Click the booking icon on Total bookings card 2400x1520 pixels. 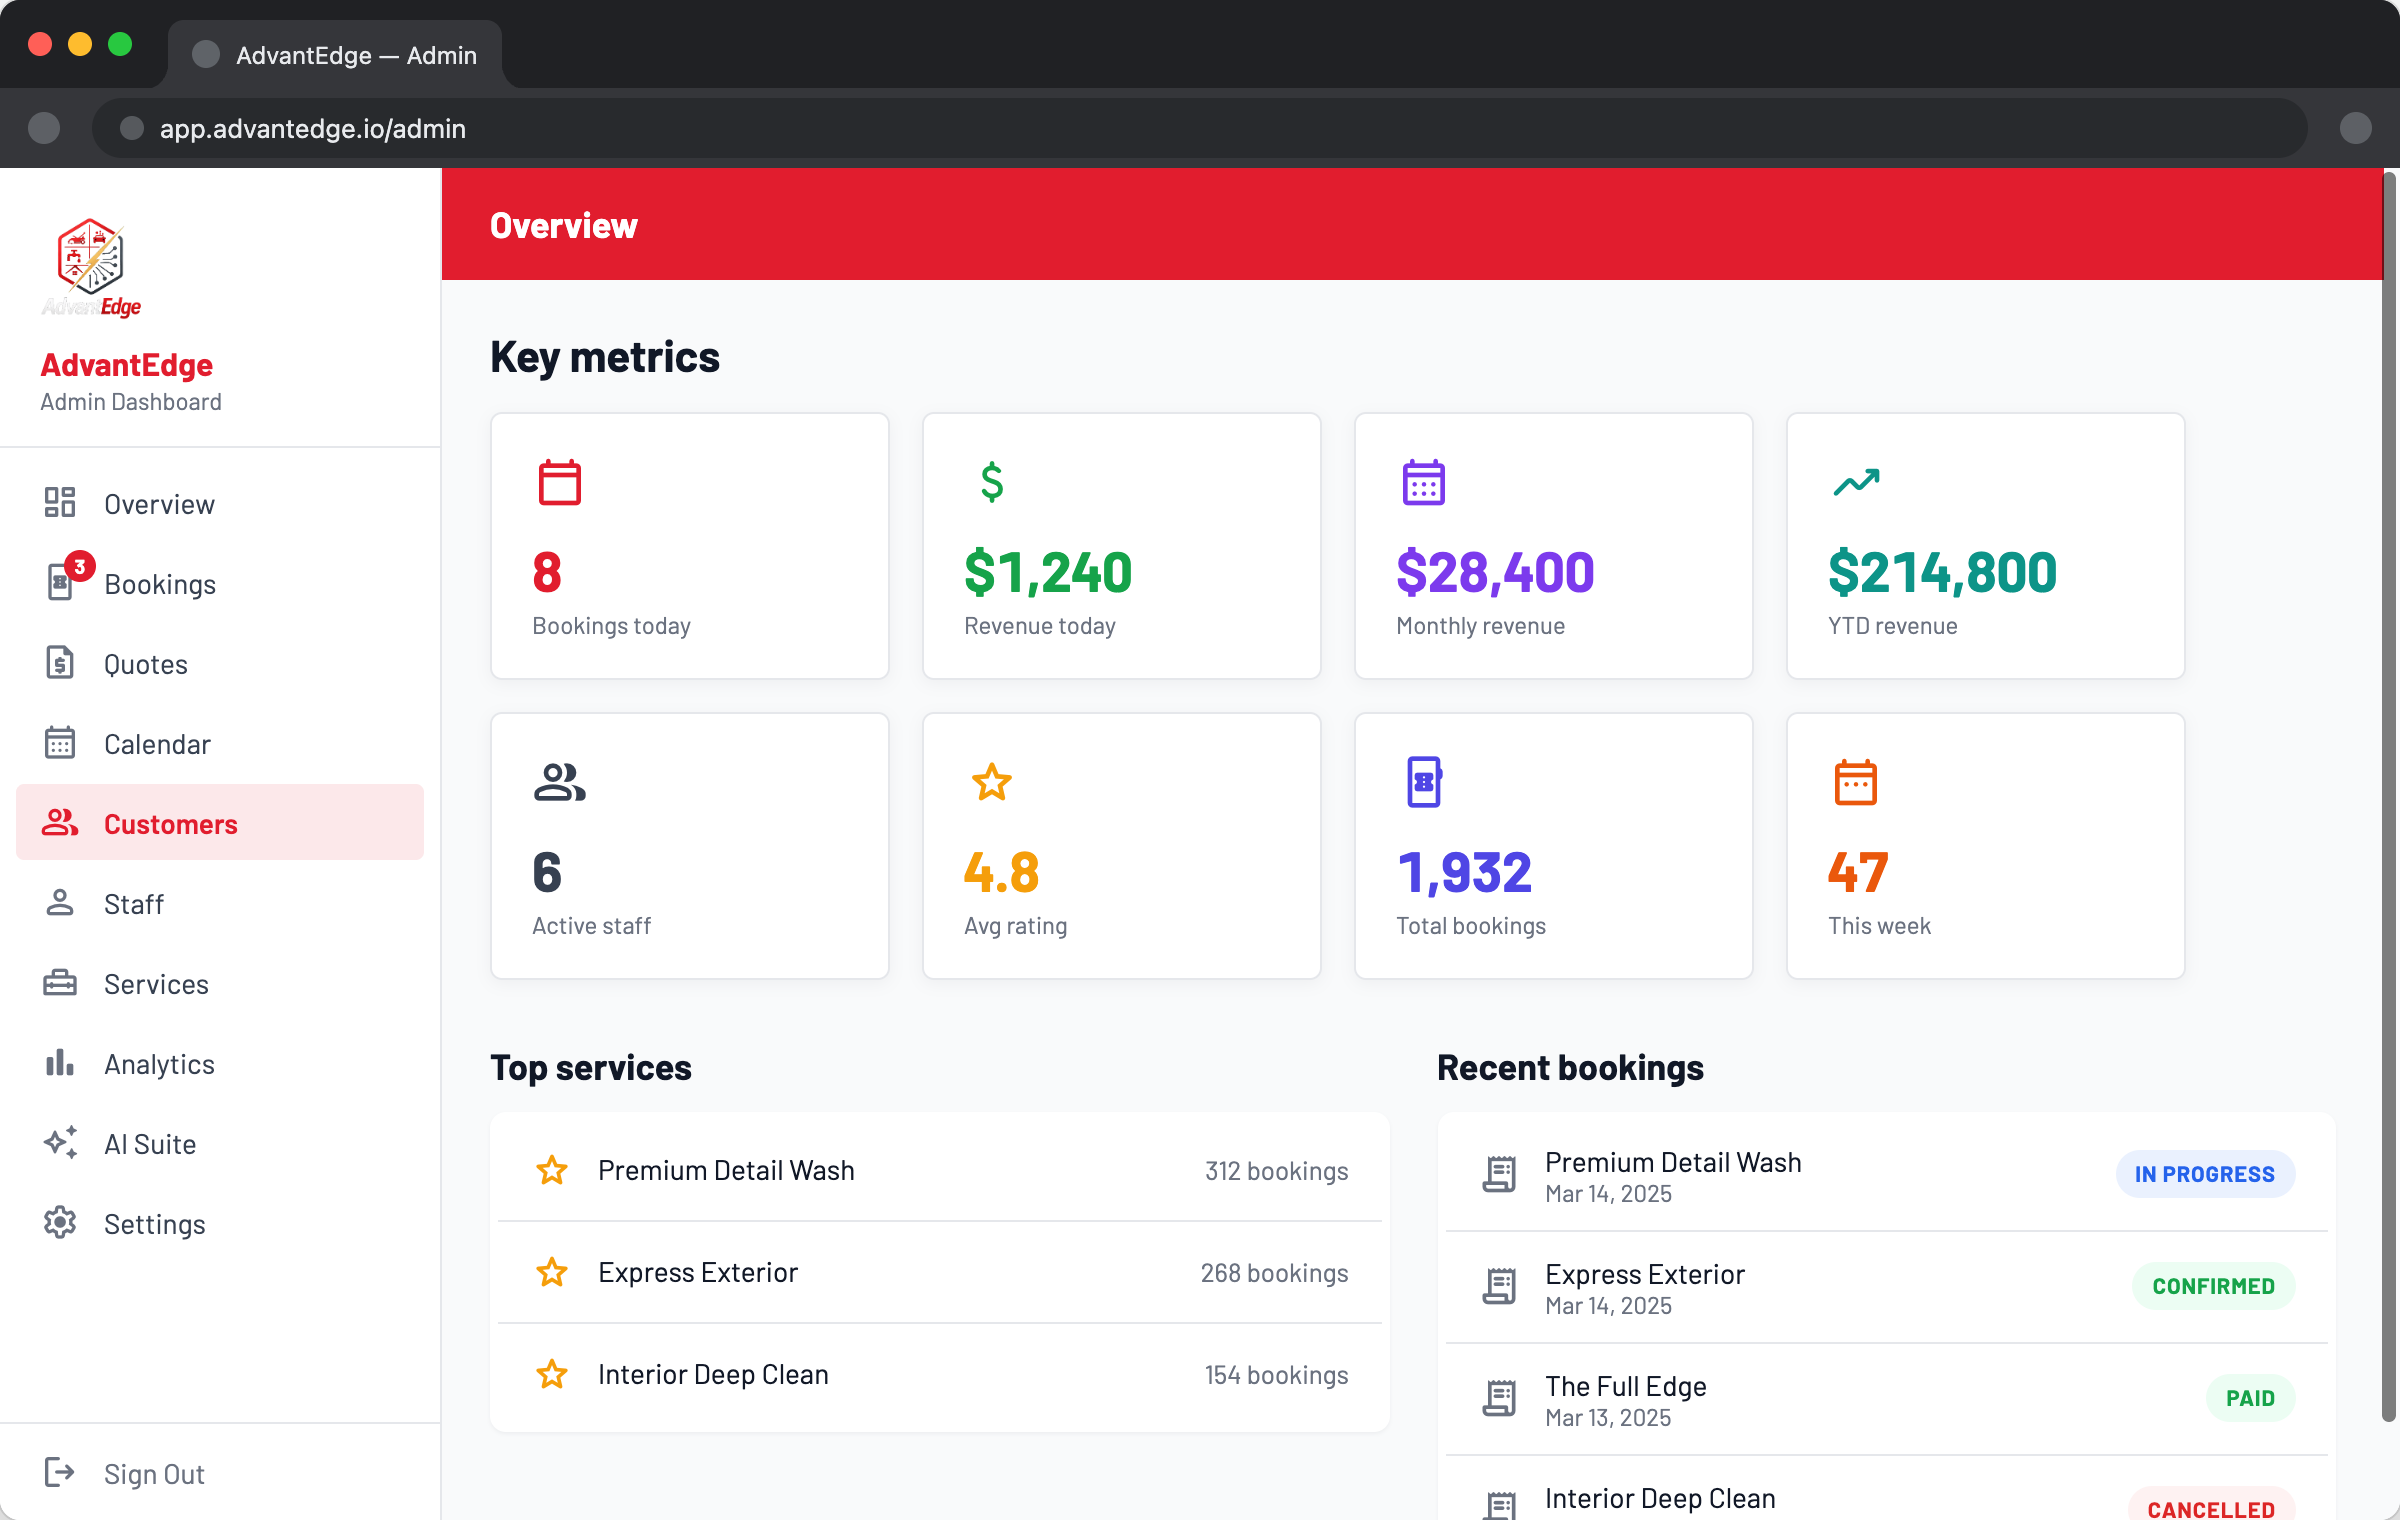(1424, 782)
